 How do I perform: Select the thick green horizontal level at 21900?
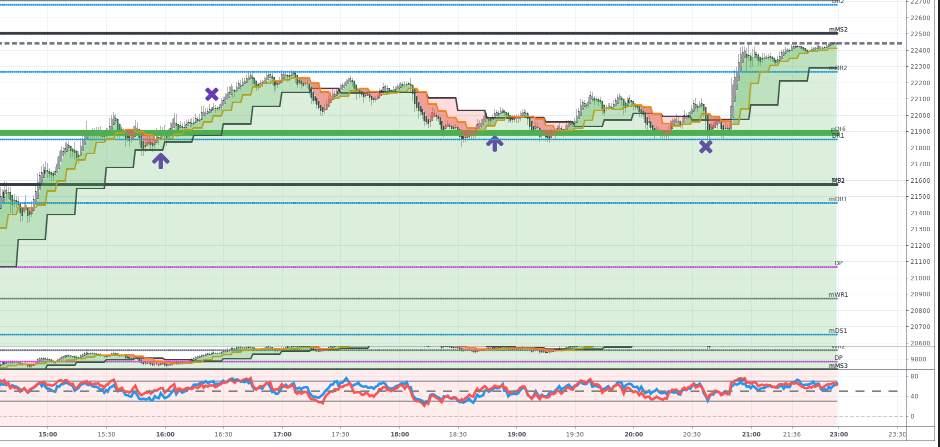400,132
